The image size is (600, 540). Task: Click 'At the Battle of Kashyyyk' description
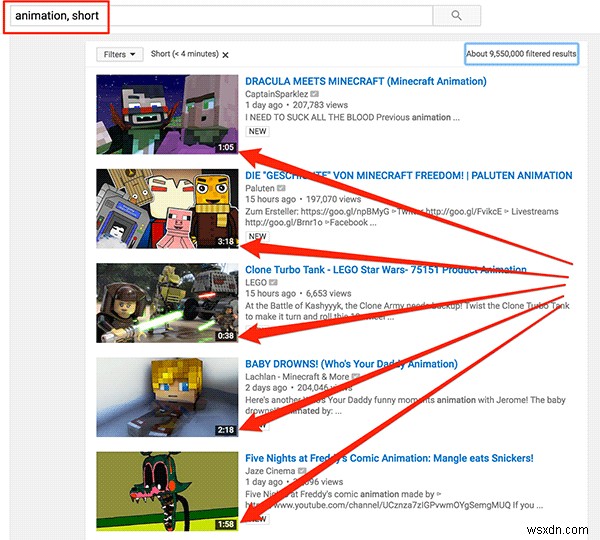407,311
